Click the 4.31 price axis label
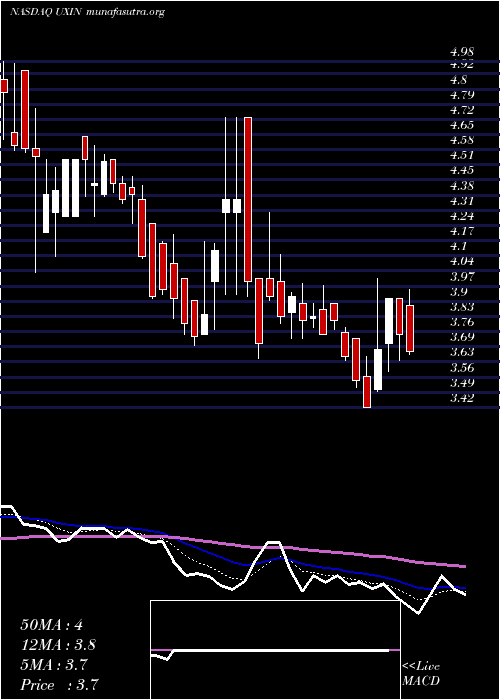 [462, 201]
